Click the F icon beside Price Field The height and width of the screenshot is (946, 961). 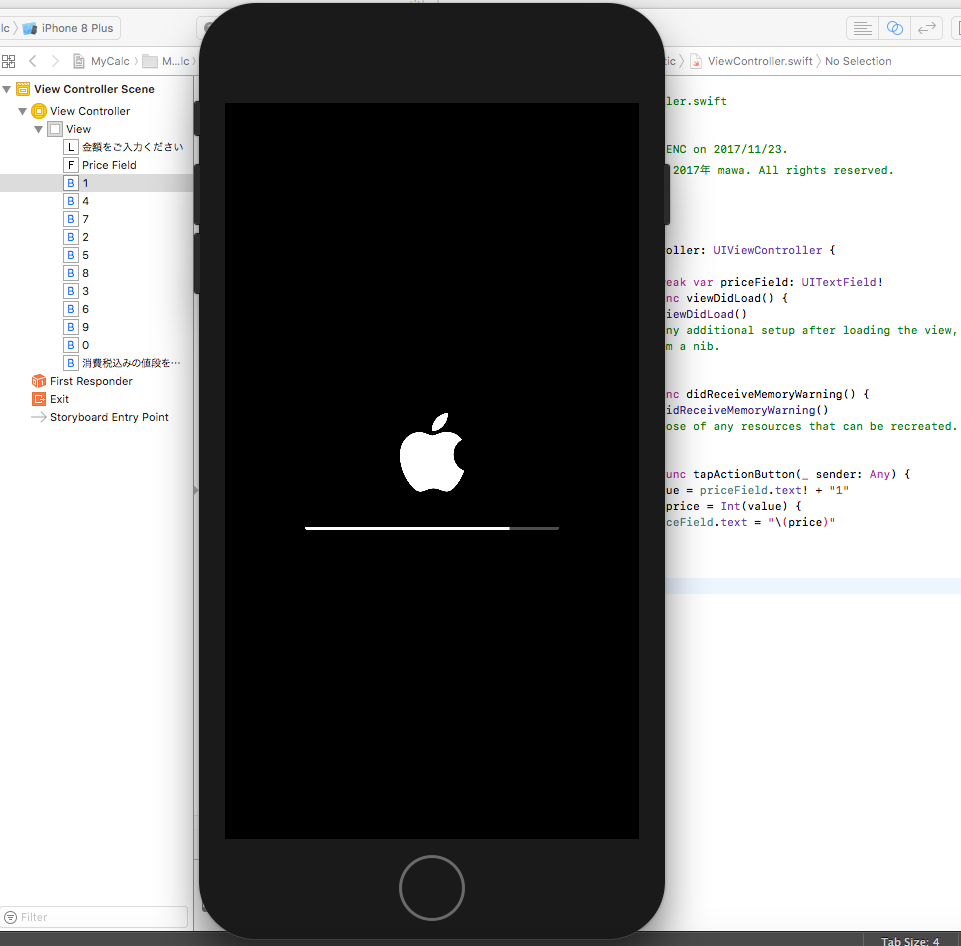tap(71, 165)
